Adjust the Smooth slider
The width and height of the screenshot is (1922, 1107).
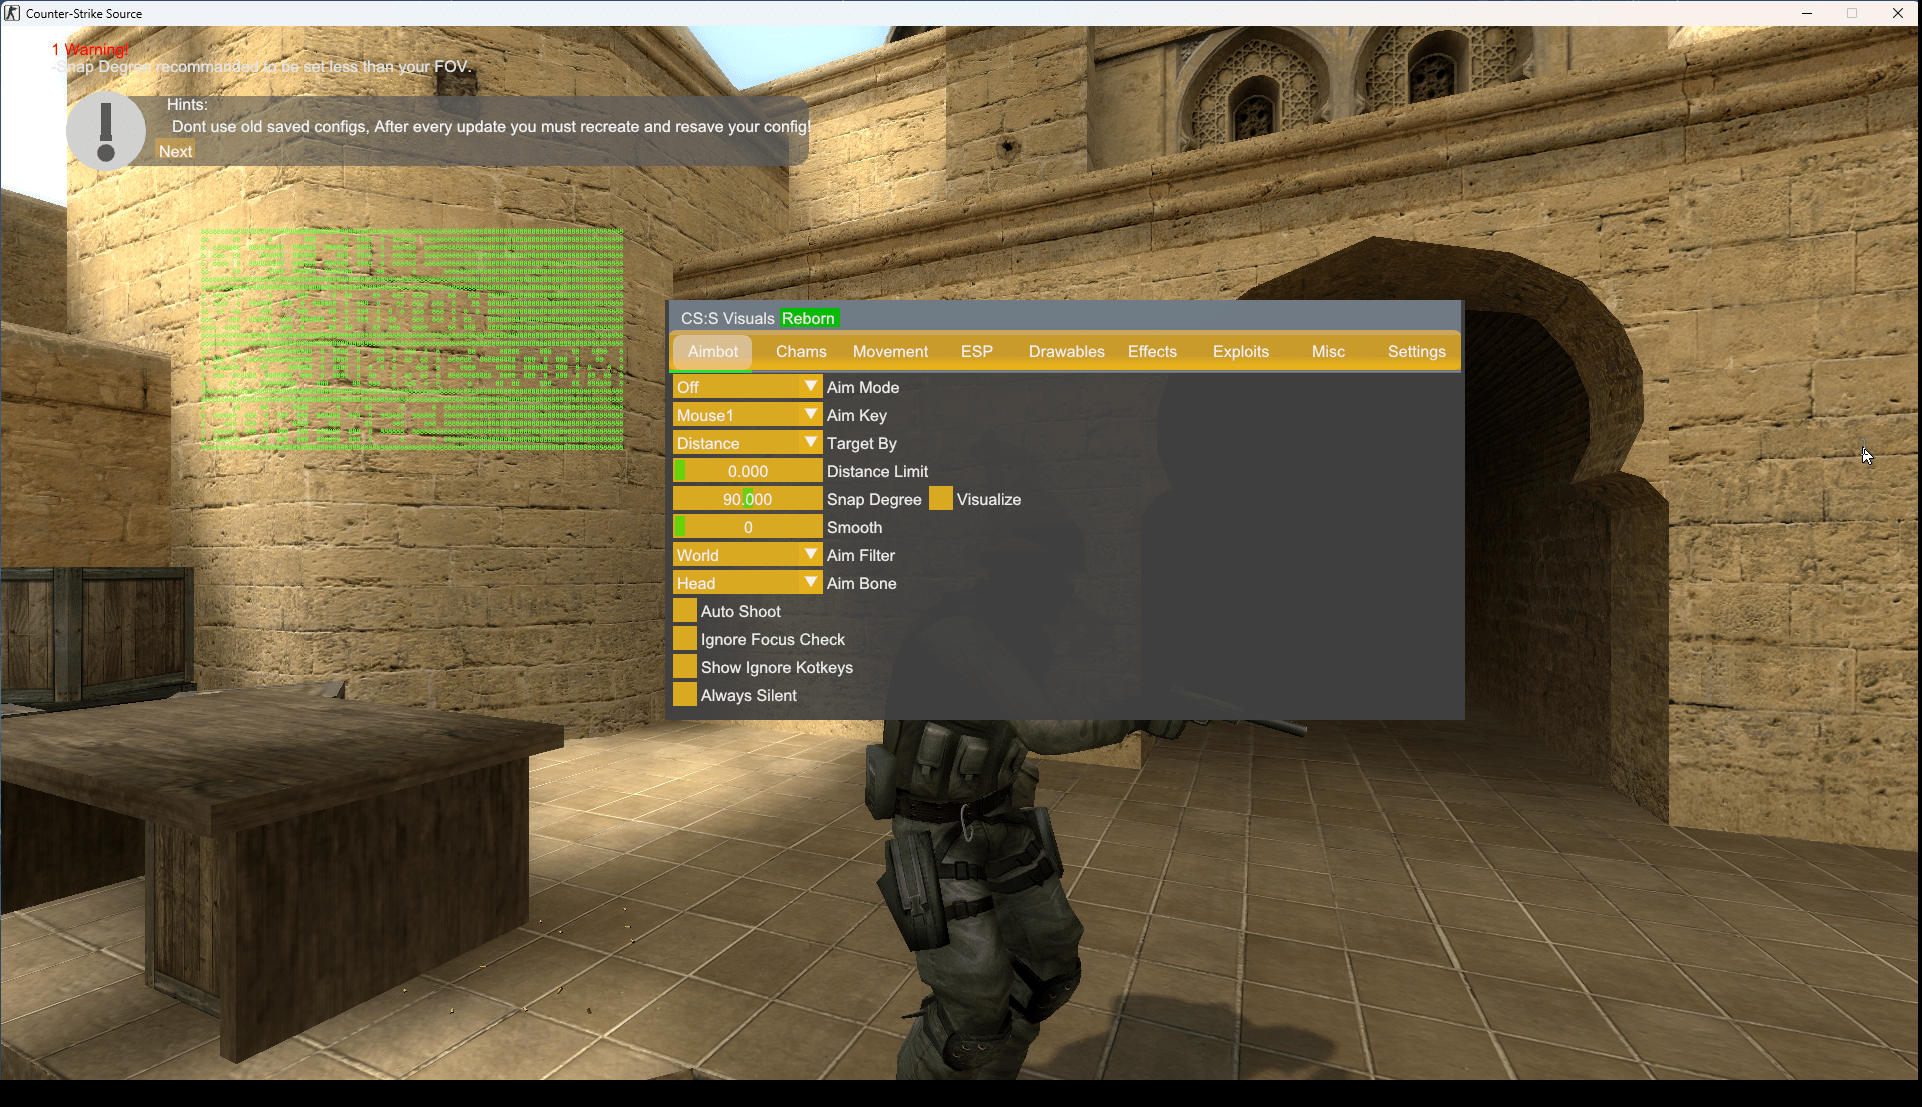coord(748,527)
